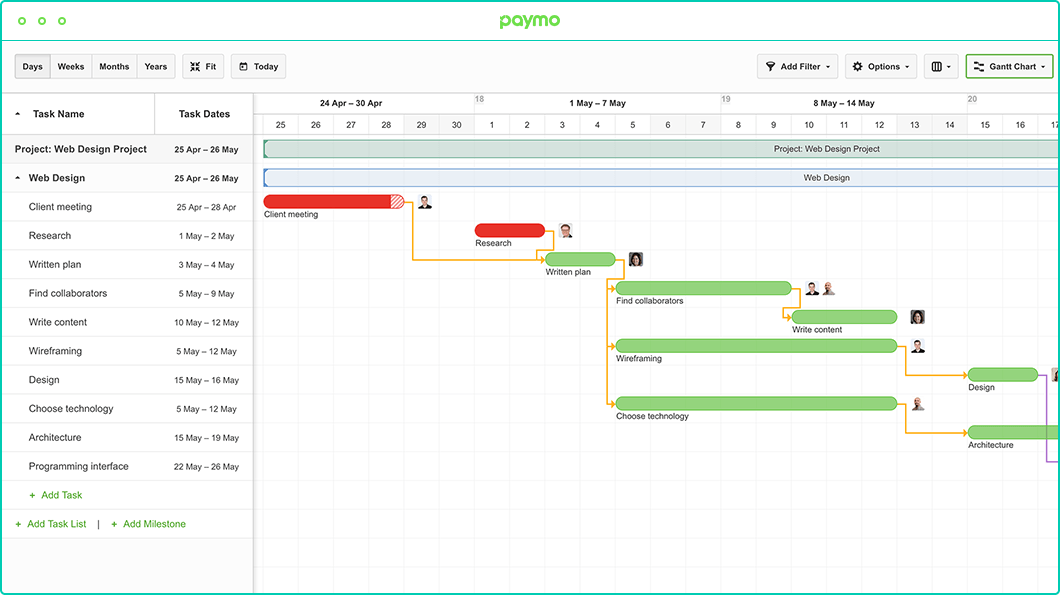The height and width of the screenshot is (595, 1060).
Task: Click the red Client meeting Gantt bar
Action: (334, 201)
